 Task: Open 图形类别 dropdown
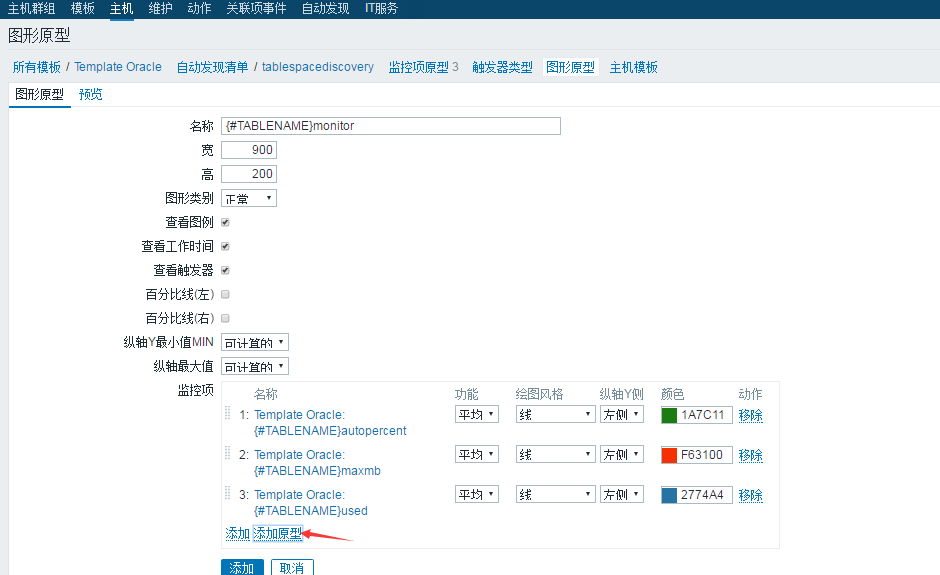click(x=249, y=198)
